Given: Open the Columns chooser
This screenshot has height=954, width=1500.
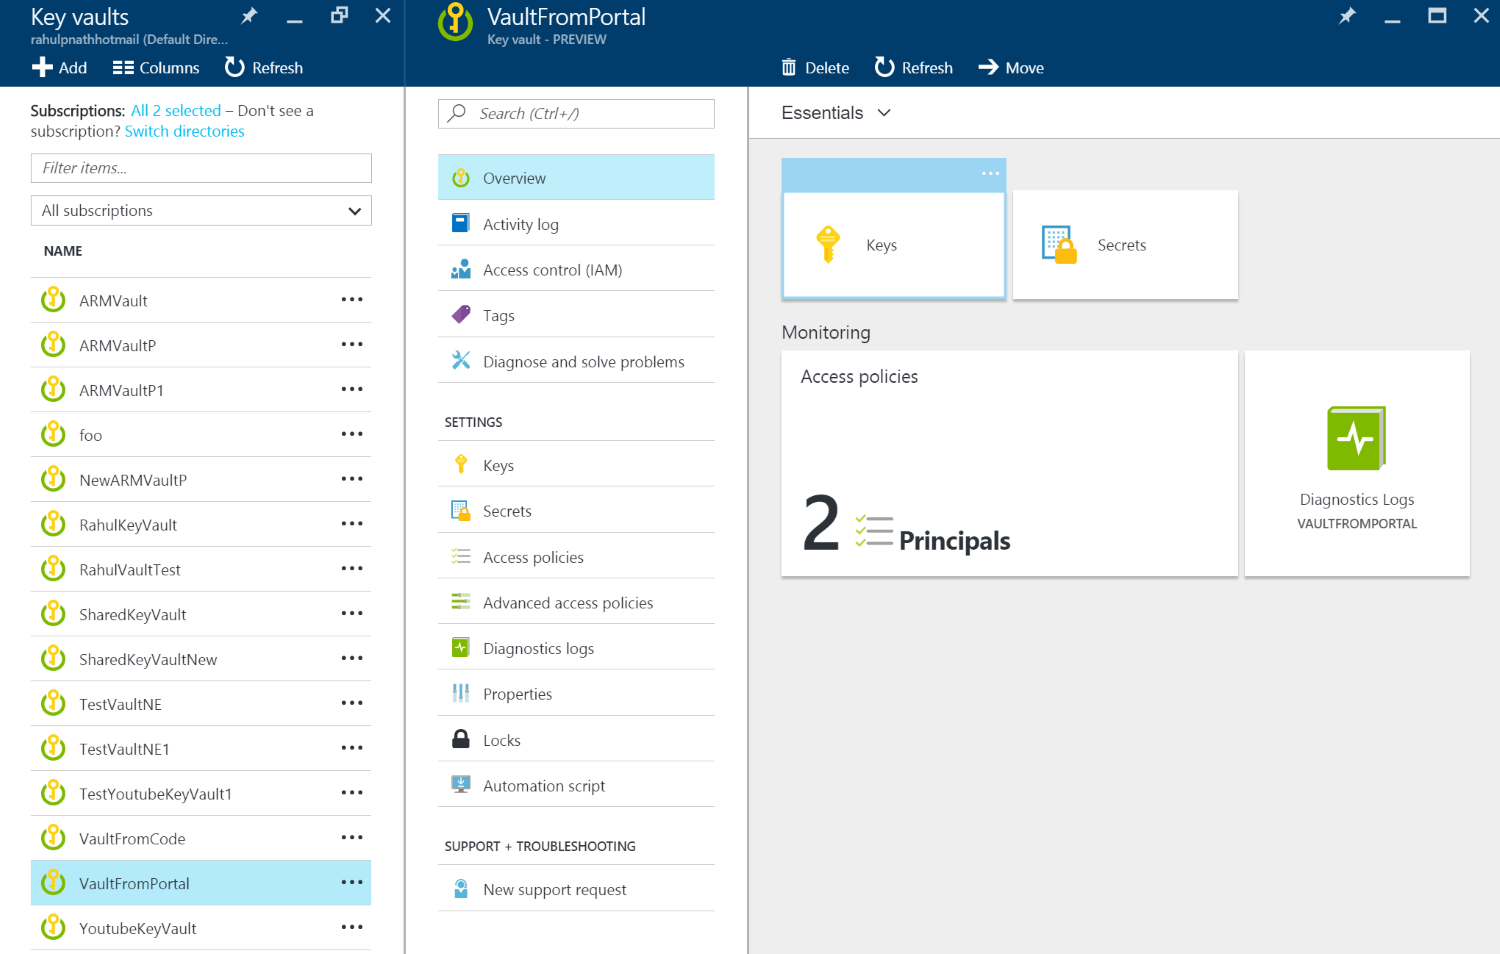Looking at the screenshot, I should point(156,68).
